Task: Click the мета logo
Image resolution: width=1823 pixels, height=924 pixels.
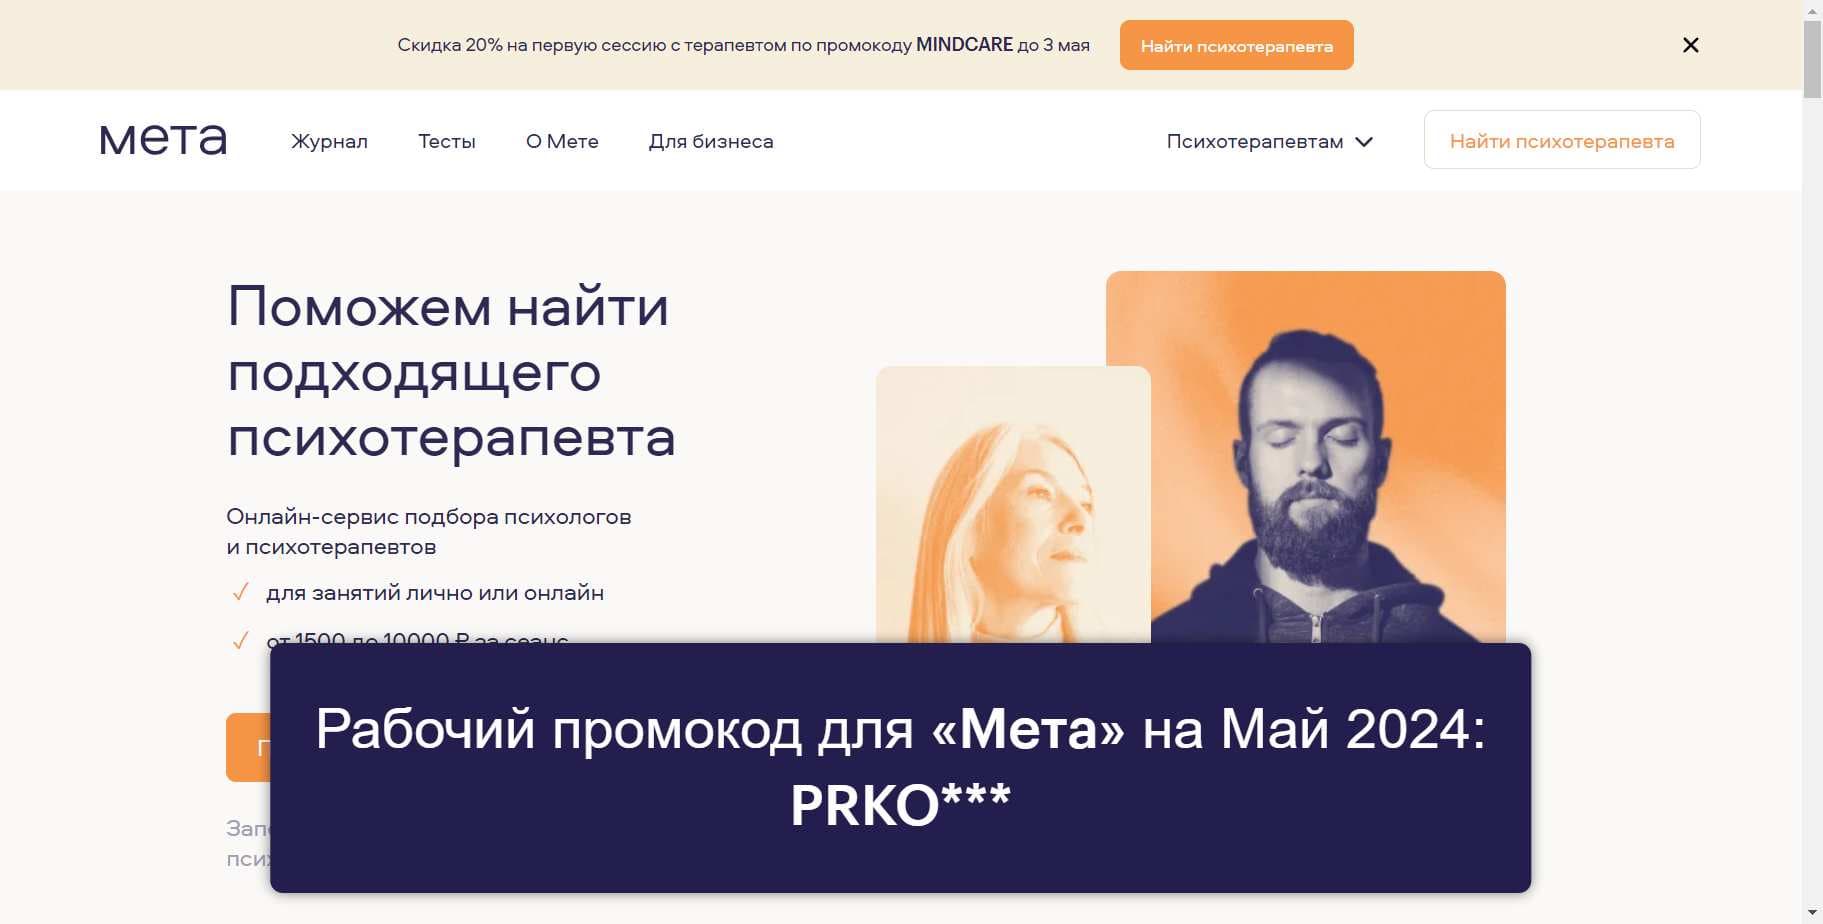Action: click(163, 139)
